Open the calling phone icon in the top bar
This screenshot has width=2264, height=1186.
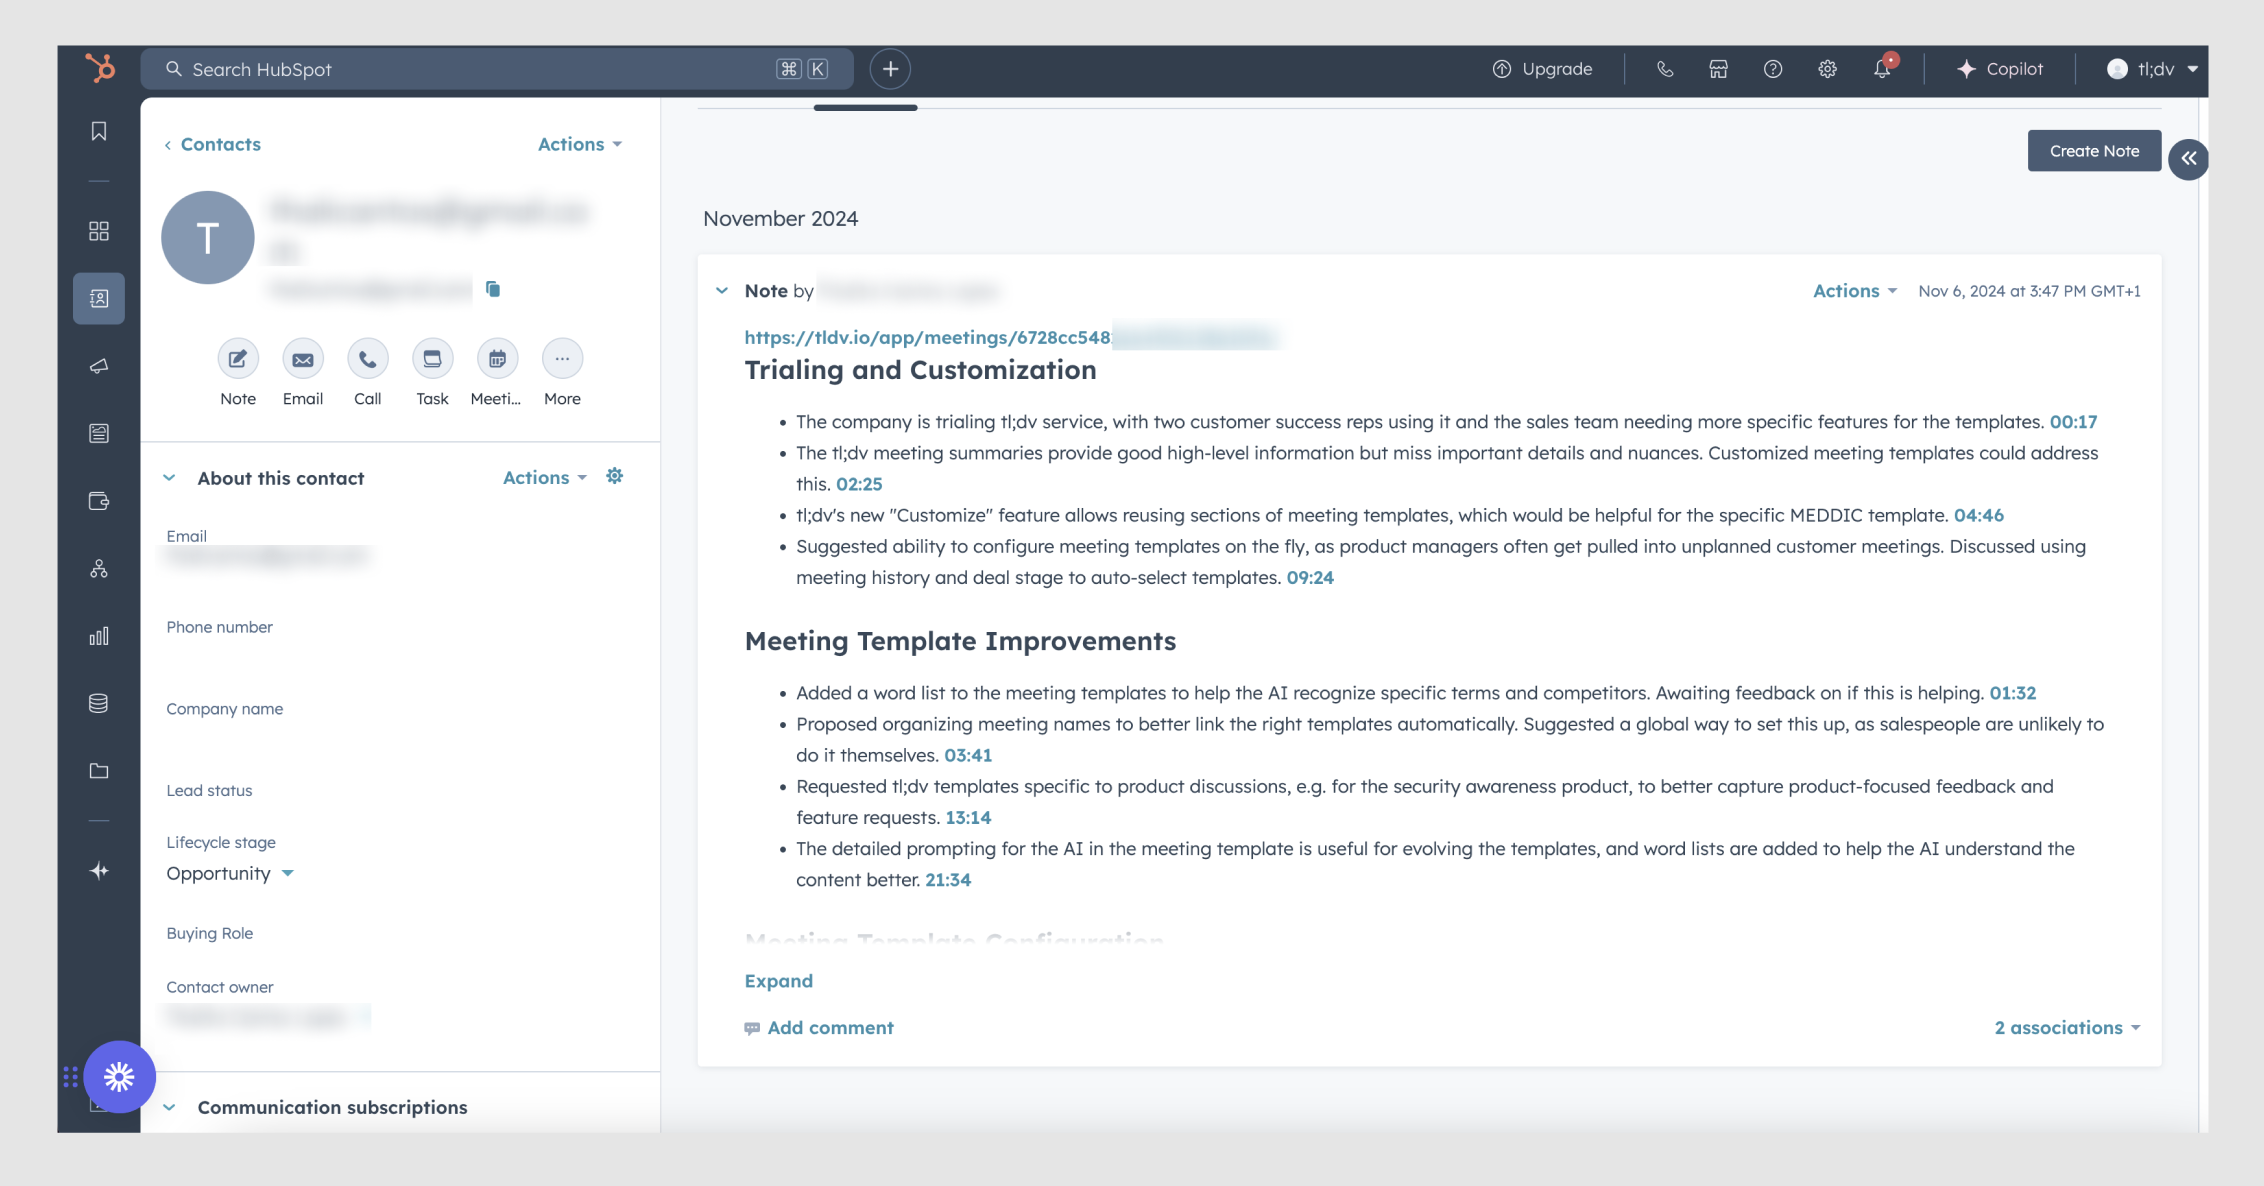tap(1665, 69)
